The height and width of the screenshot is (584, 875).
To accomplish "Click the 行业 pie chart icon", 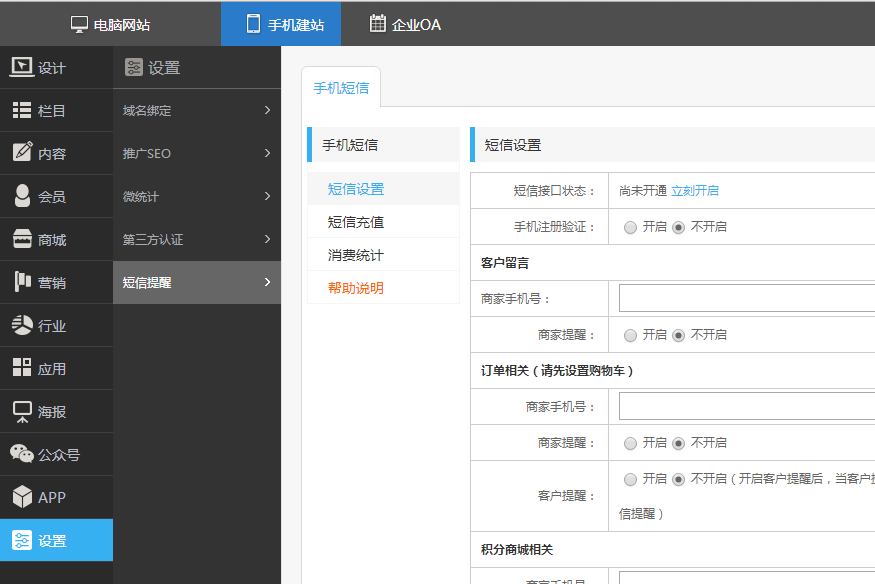I will click(22, 325).
